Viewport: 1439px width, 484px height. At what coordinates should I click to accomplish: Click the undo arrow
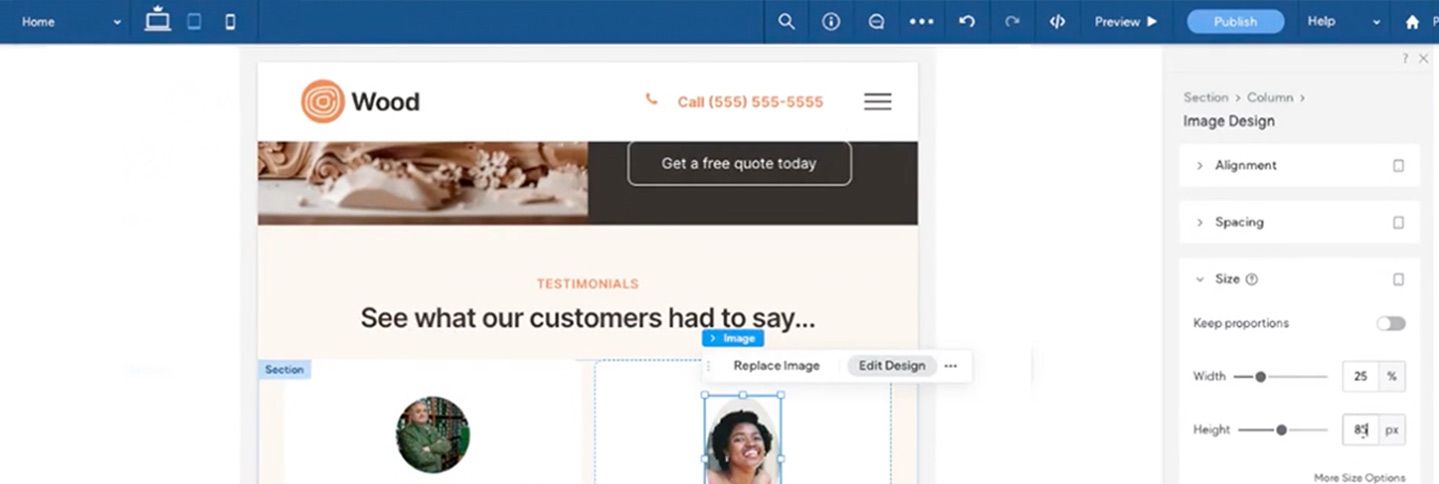[967, 21]
